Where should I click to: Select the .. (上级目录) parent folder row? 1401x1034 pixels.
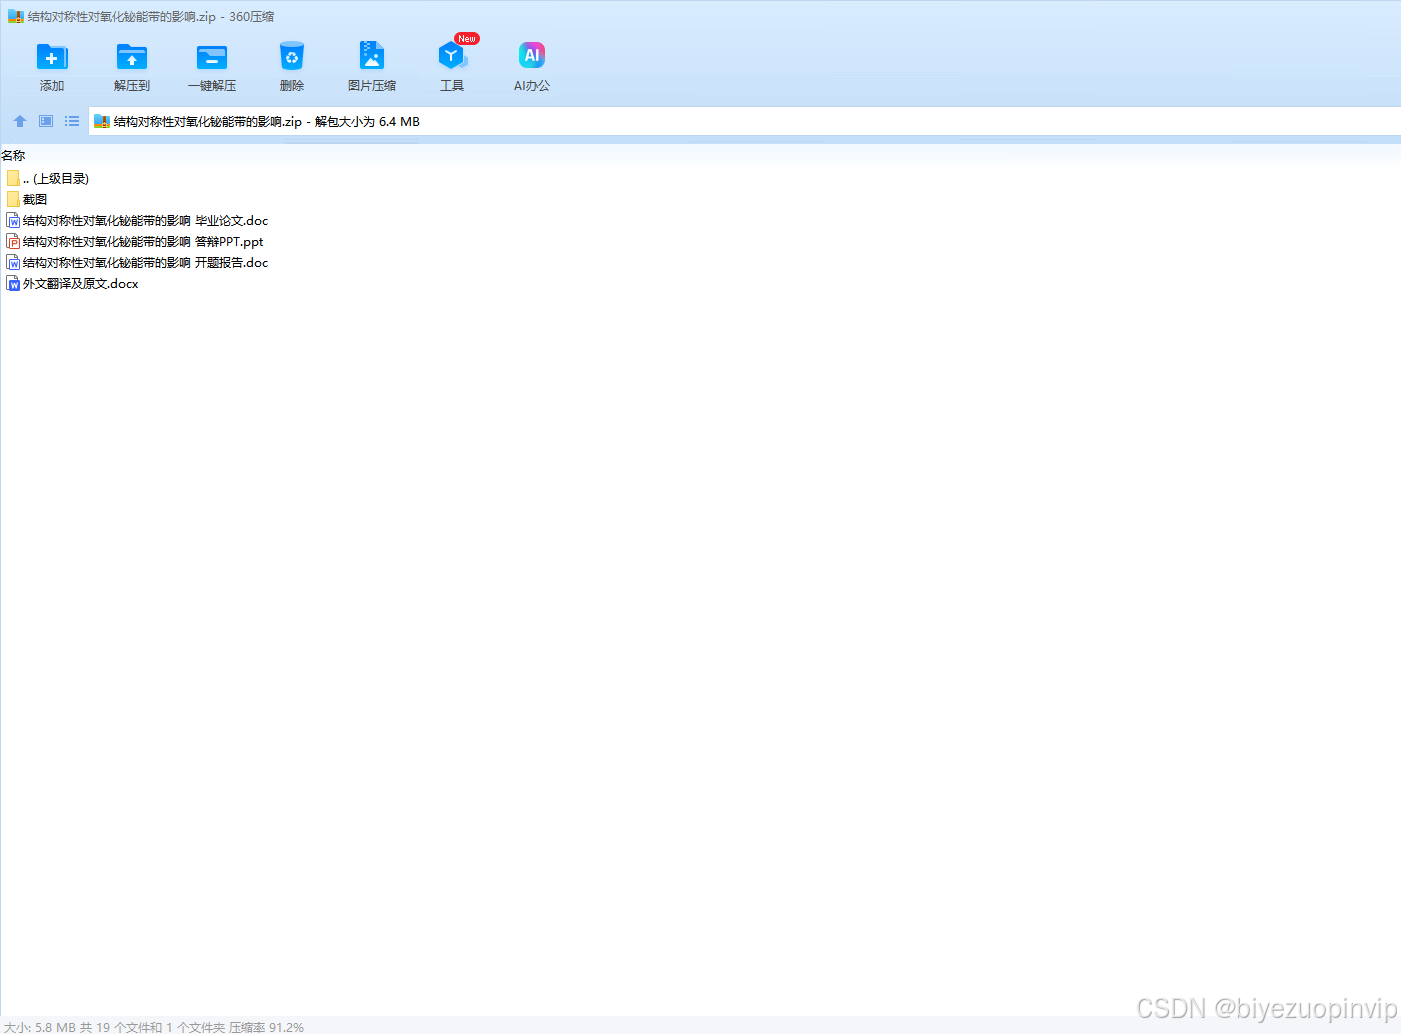(x=48, y=178)
